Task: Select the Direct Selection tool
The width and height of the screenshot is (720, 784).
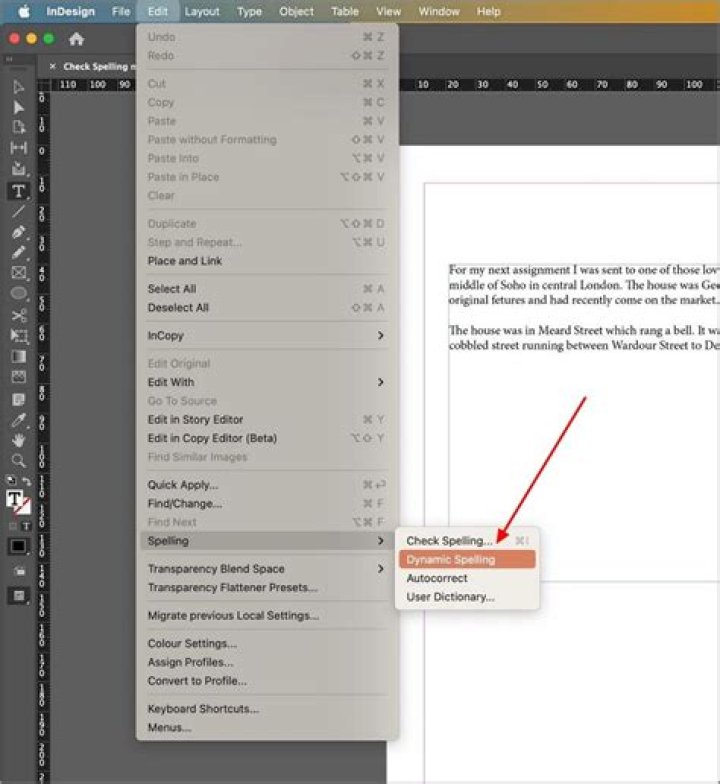Action: [18, 108]
